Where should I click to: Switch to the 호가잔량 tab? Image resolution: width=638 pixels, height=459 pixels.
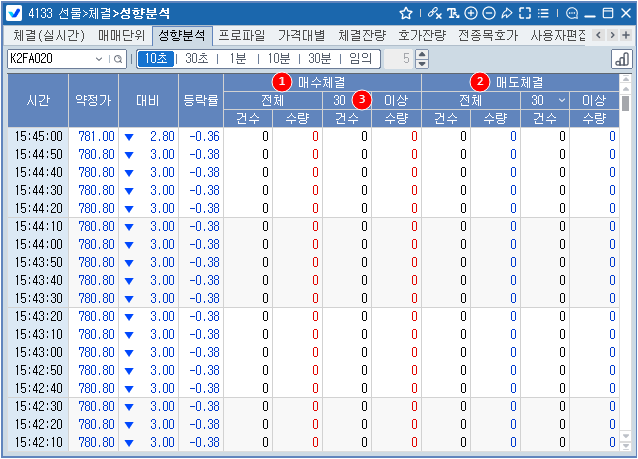coord(420,35)
